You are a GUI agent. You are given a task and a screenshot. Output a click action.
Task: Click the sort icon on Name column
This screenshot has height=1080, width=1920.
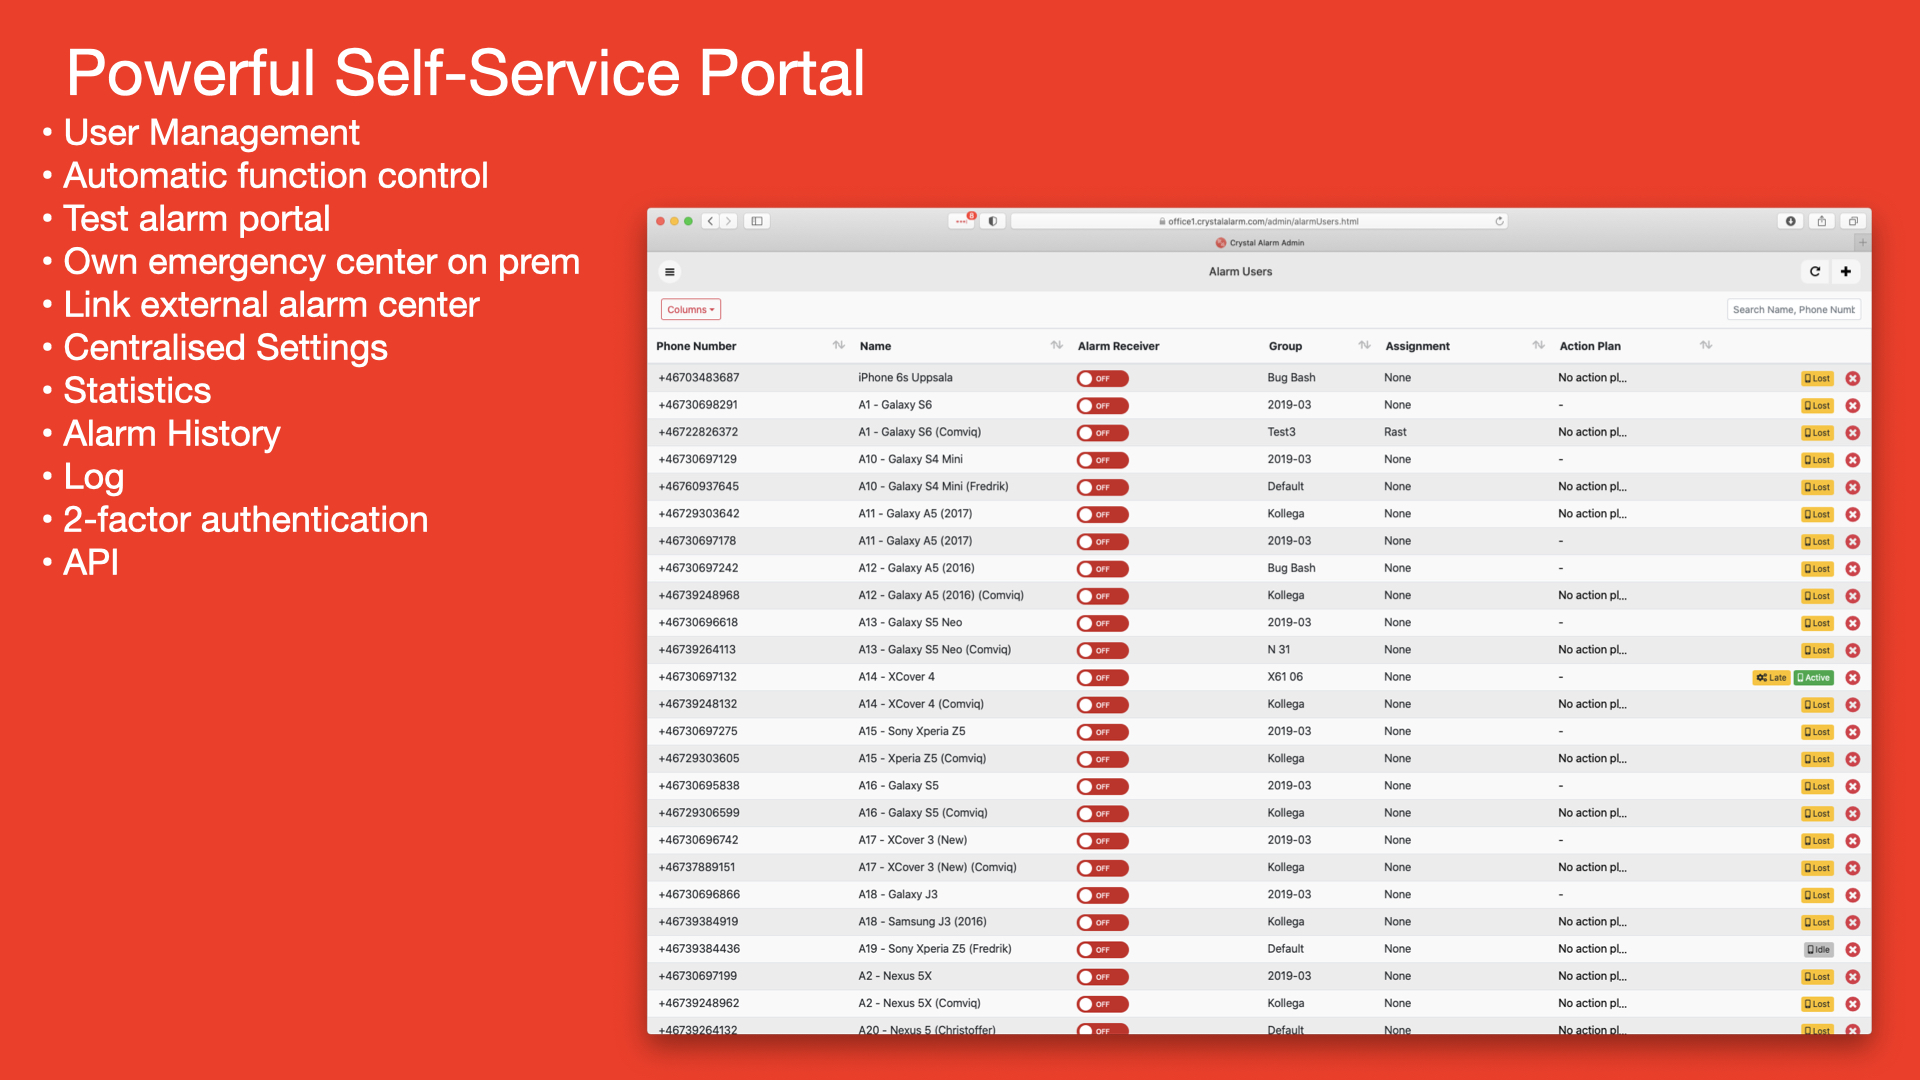[x=1055, y=348]
